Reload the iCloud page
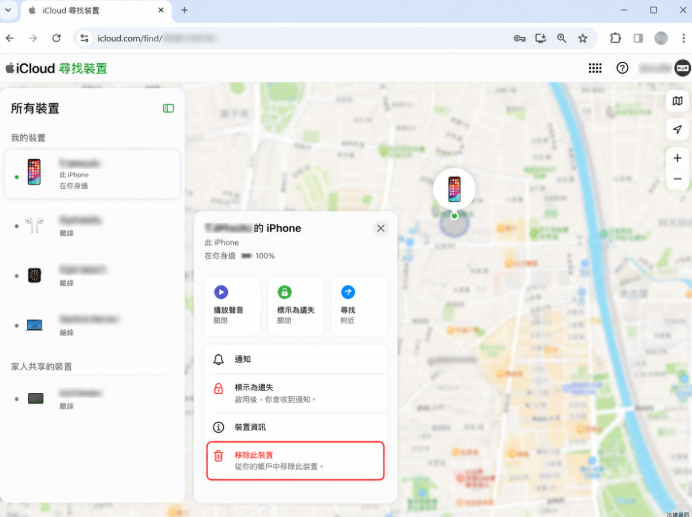The height and width of the screenshot is (517, 692). (x=56, y=38)
